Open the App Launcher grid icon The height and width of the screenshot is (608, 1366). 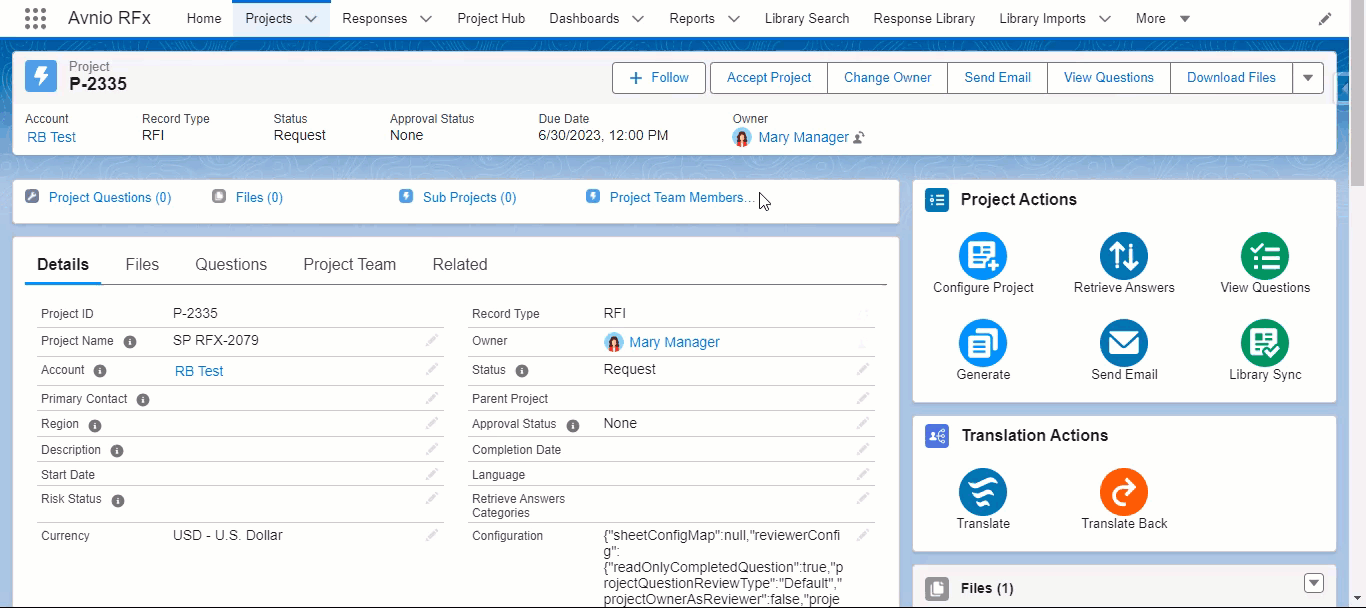click(x=35, y=18)
